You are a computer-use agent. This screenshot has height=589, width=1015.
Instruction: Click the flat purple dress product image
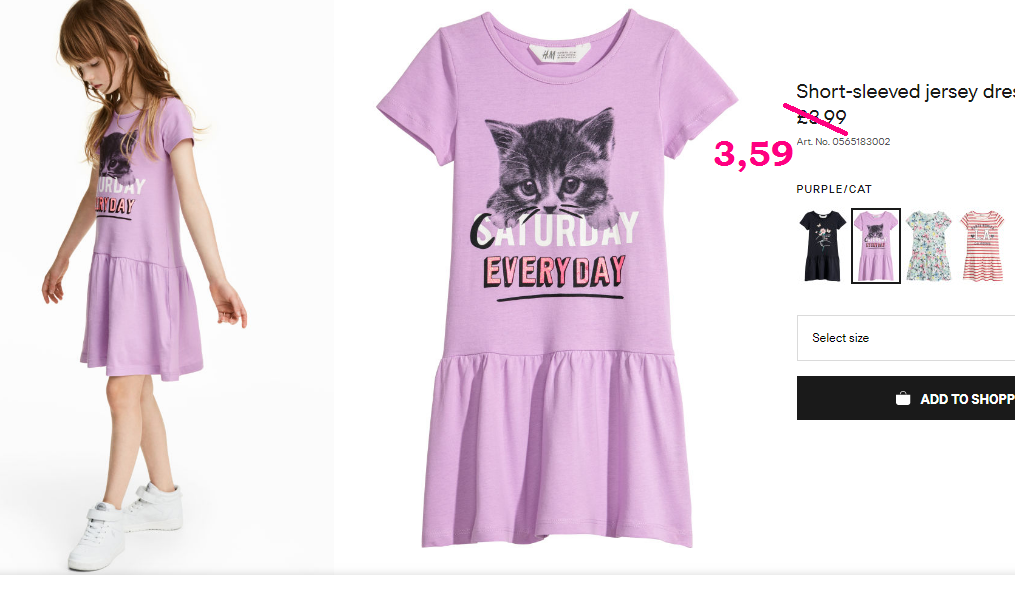pos(557,278)
